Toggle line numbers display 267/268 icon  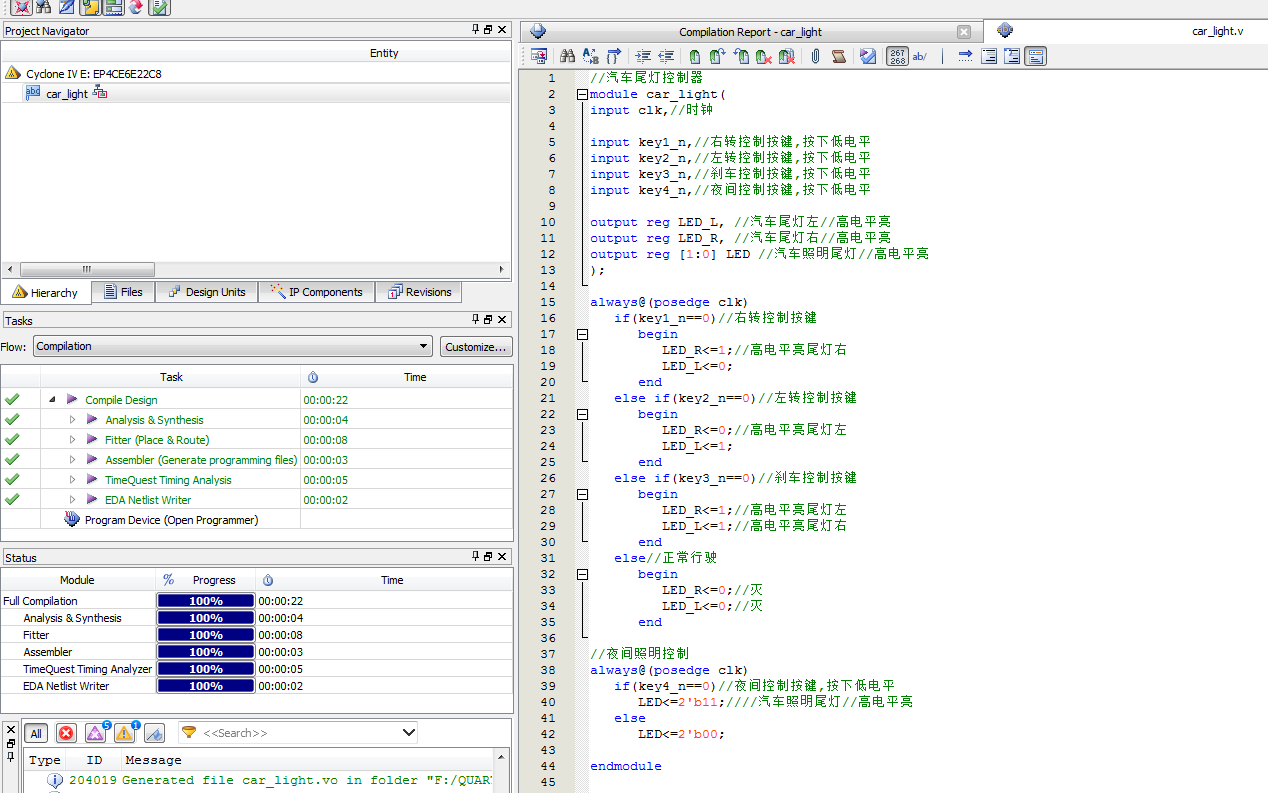pyautogui.click(x=897, y=57)
